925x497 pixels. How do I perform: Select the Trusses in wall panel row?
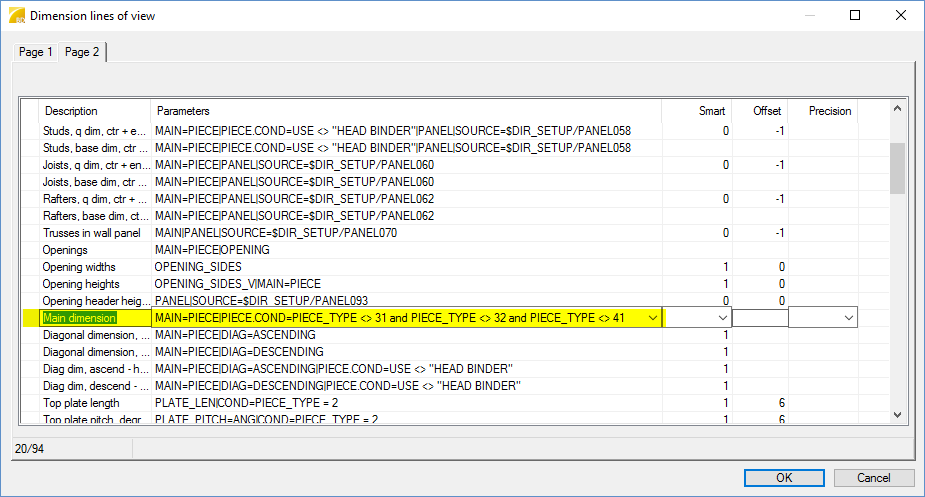tap(94, 233)
